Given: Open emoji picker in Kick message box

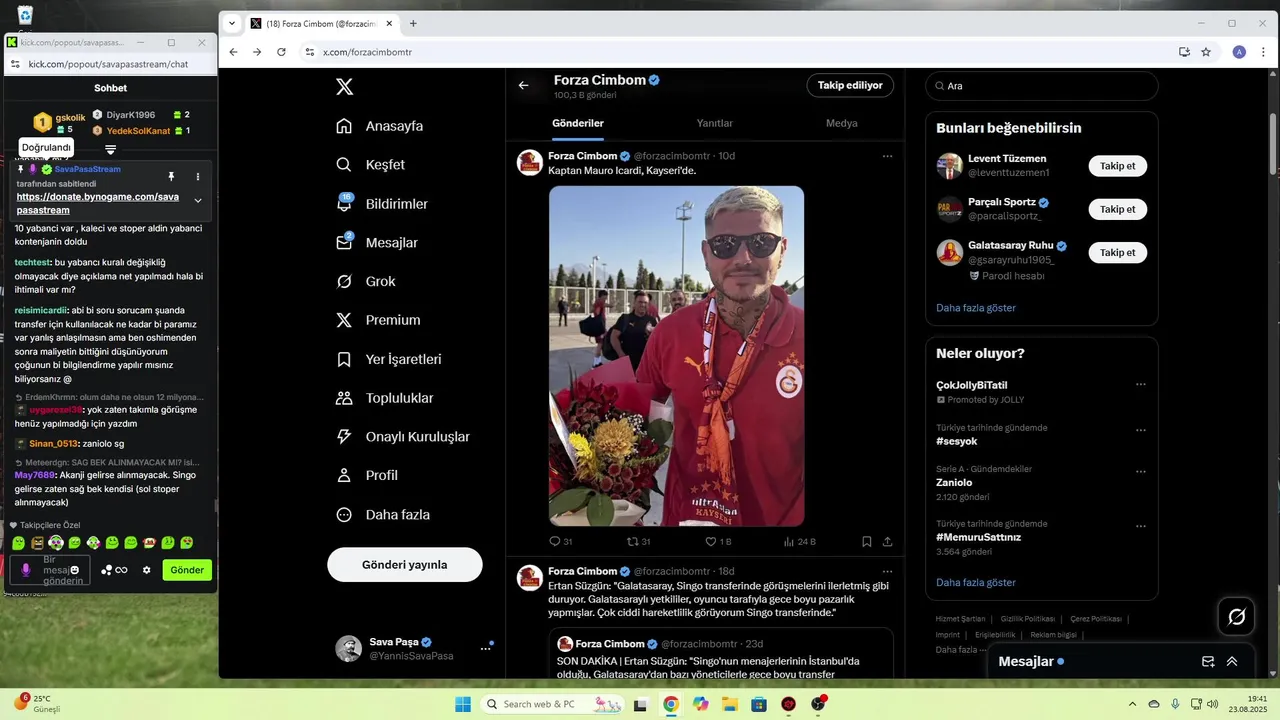Looking at the screenshot, I should click(x=75, y=570).
